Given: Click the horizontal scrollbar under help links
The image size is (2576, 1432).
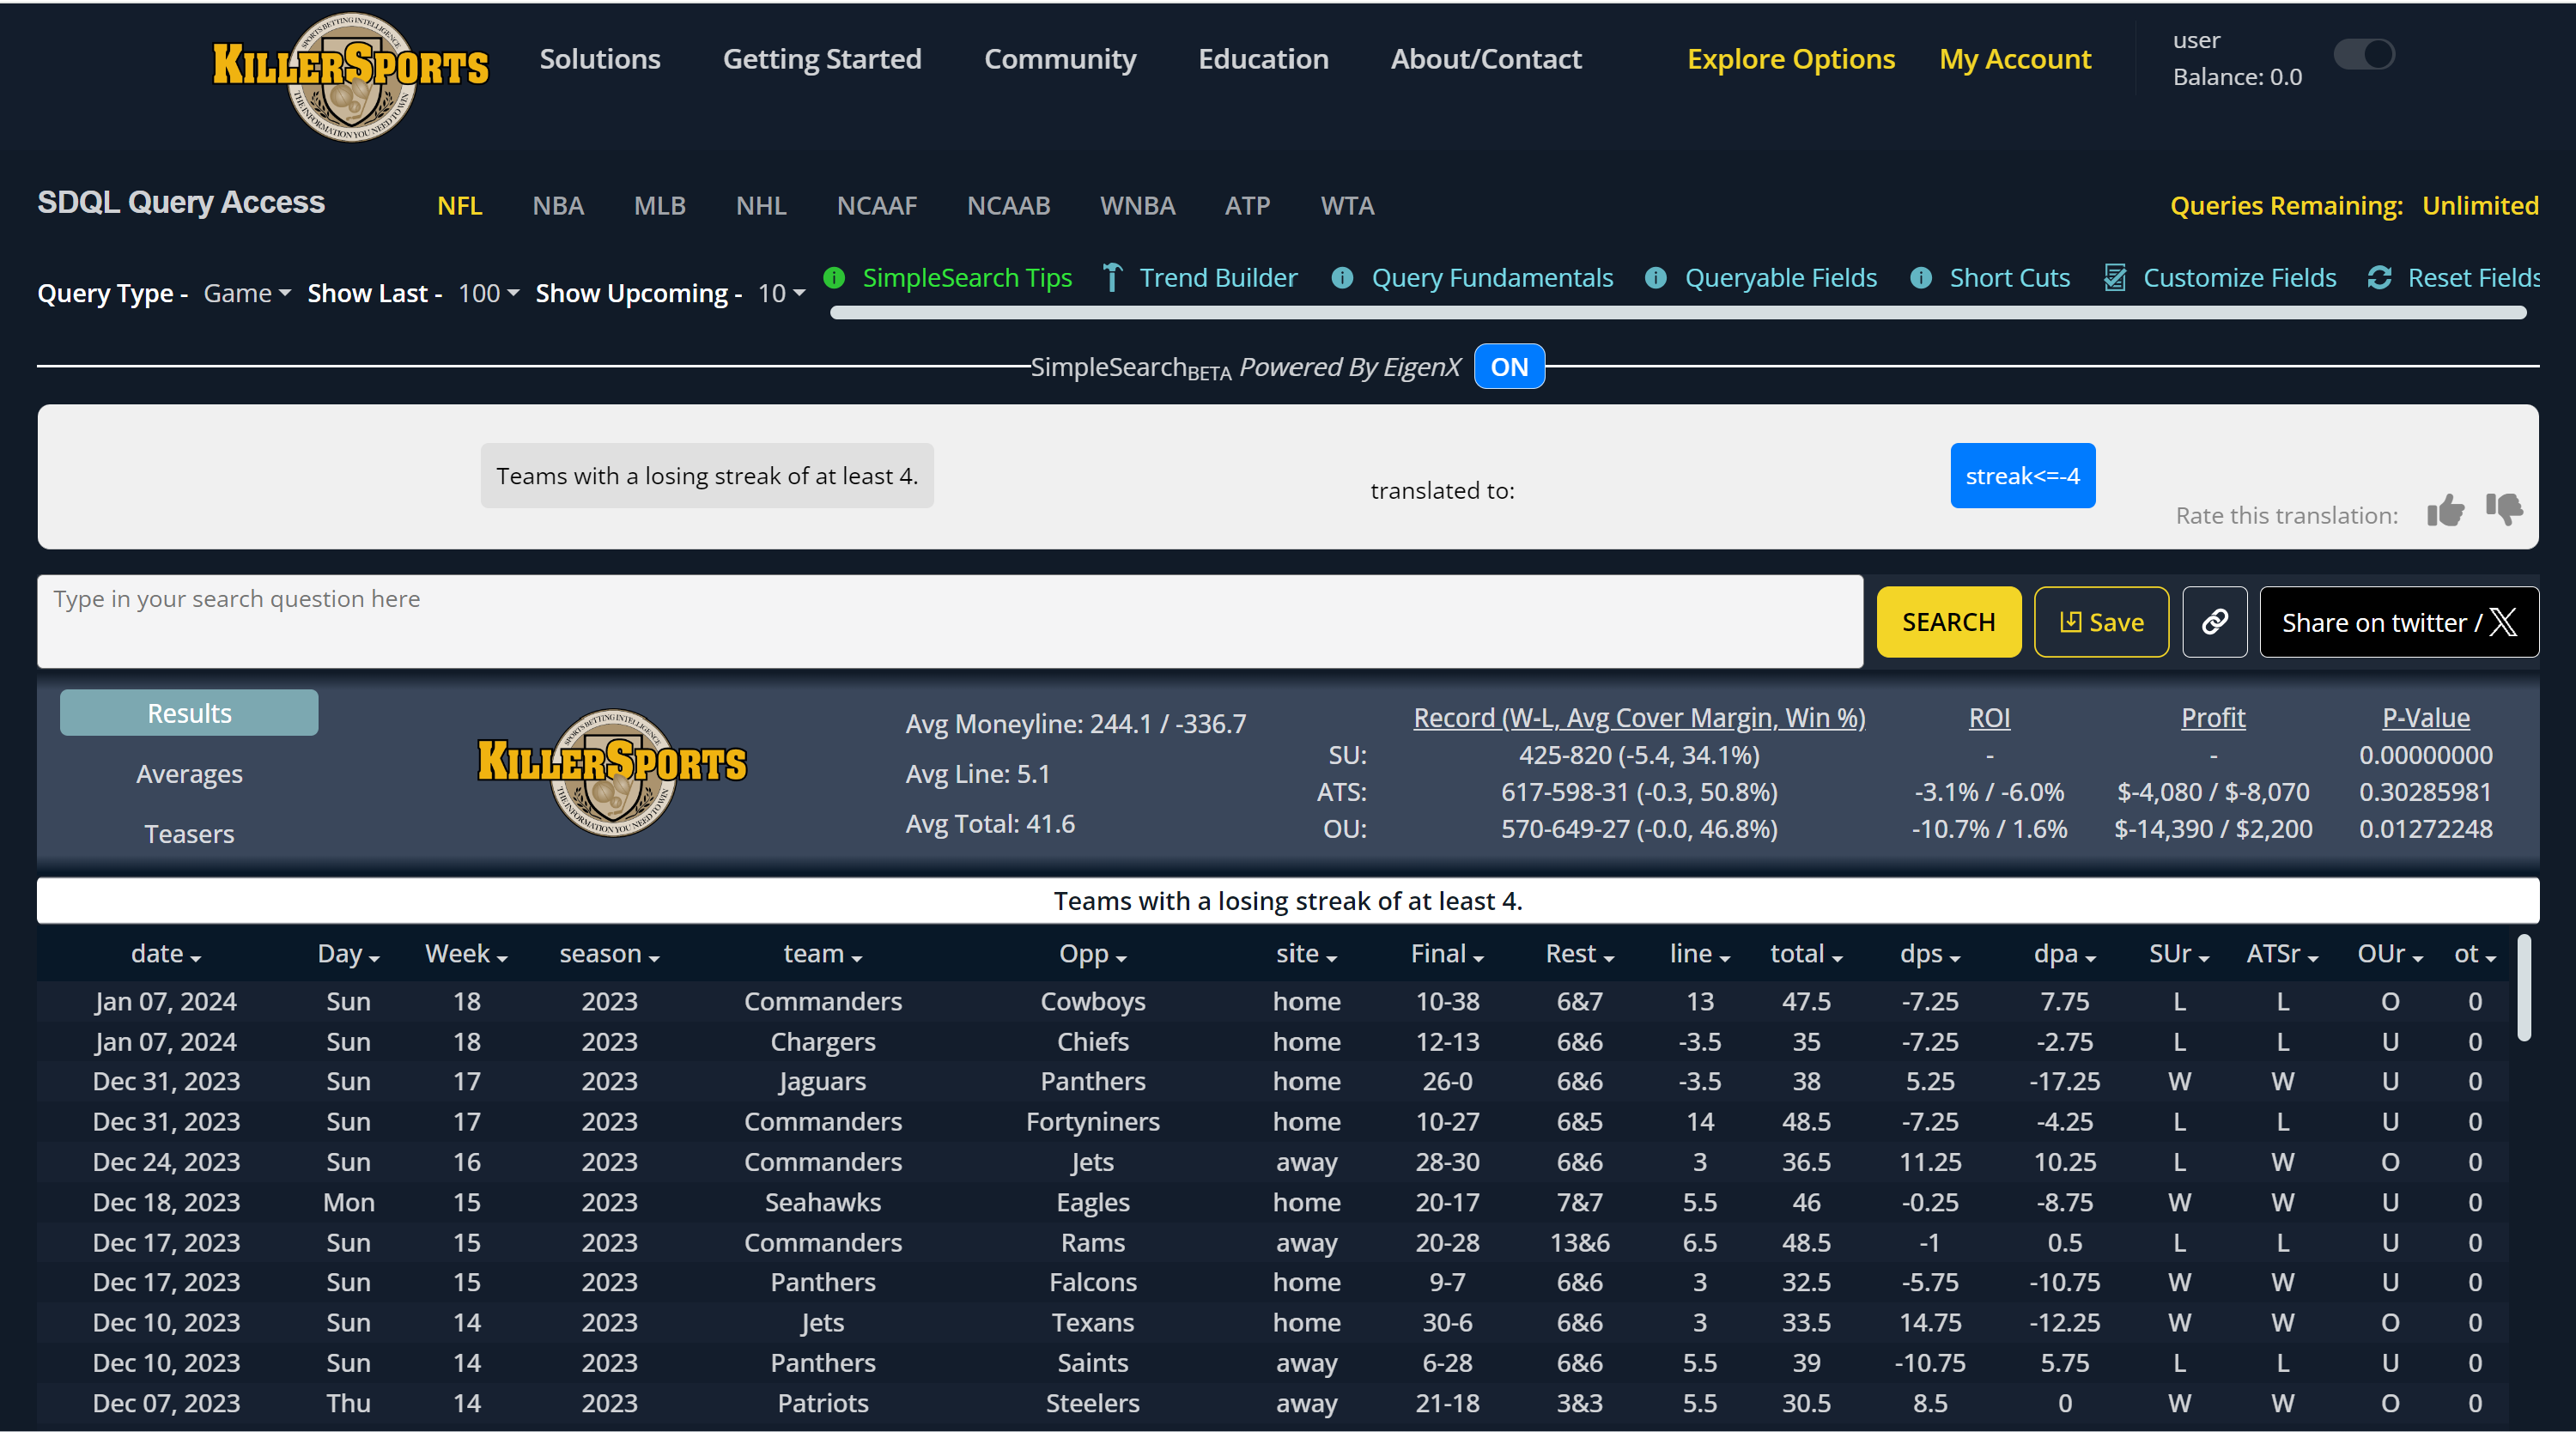Looking at the screenshot, I should tap(1678, 313).
